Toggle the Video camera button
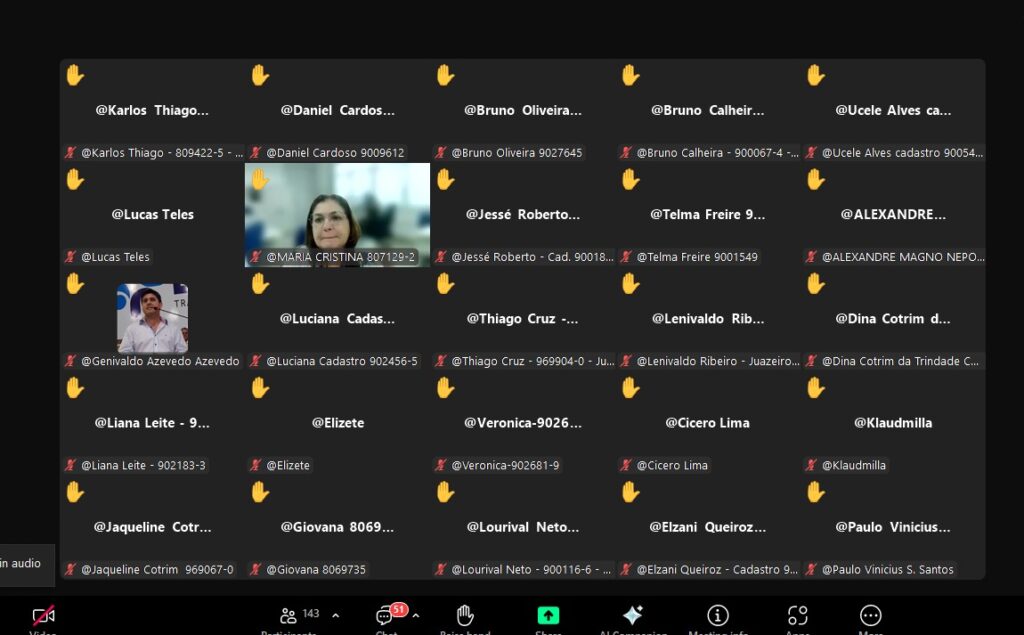The width and height of the screenshot is (1024, 635). click(43, 615)
